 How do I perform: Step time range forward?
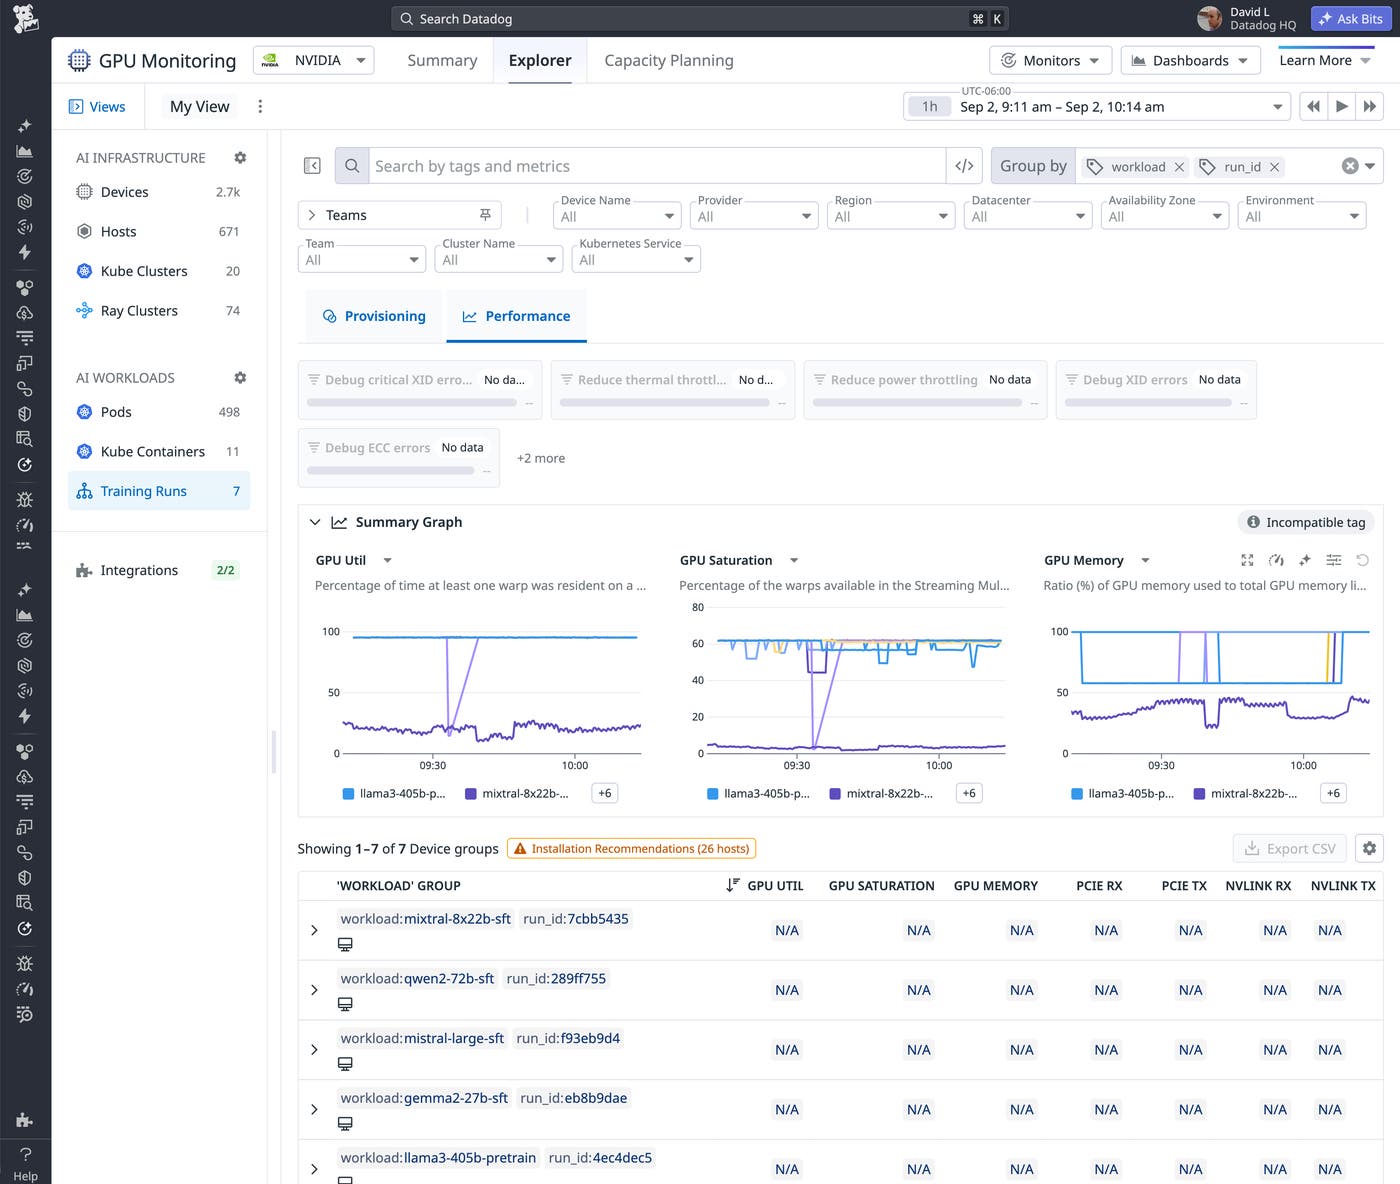1370,107
